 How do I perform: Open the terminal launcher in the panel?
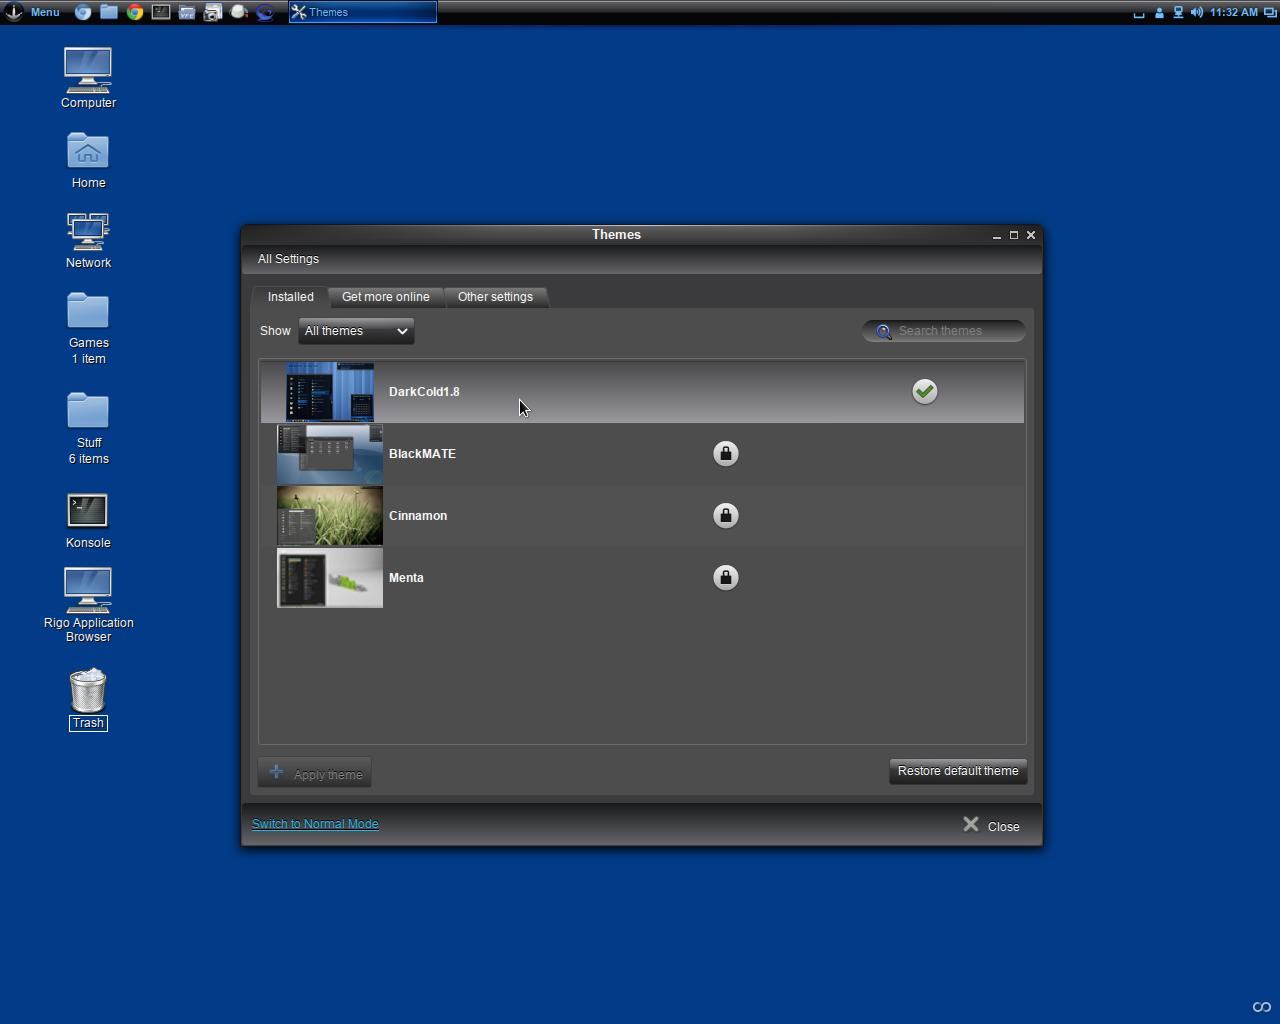coord(161,12)
